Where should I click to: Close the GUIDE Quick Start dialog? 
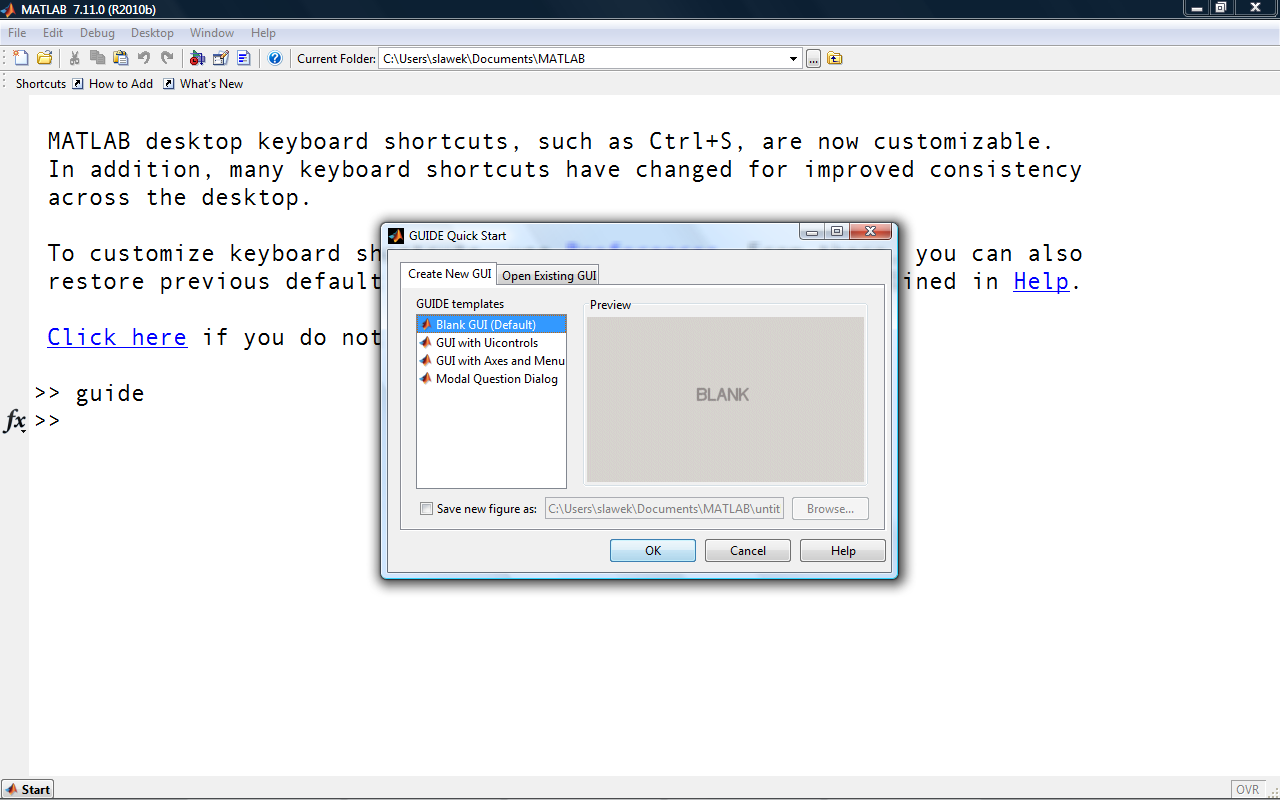(870, 231)
